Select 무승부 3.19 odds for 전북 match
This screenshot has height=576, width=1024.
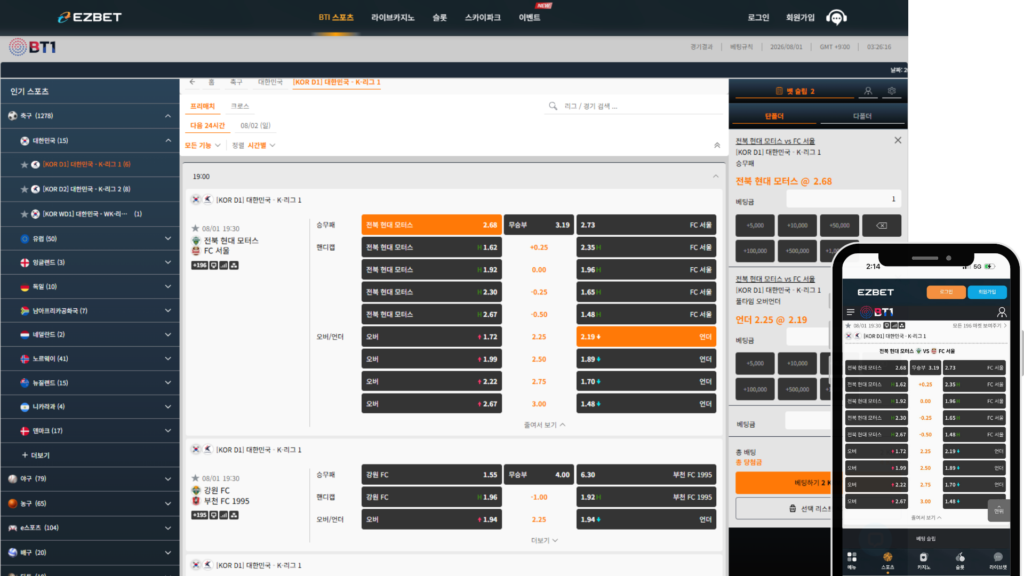[x=539, y=225]
